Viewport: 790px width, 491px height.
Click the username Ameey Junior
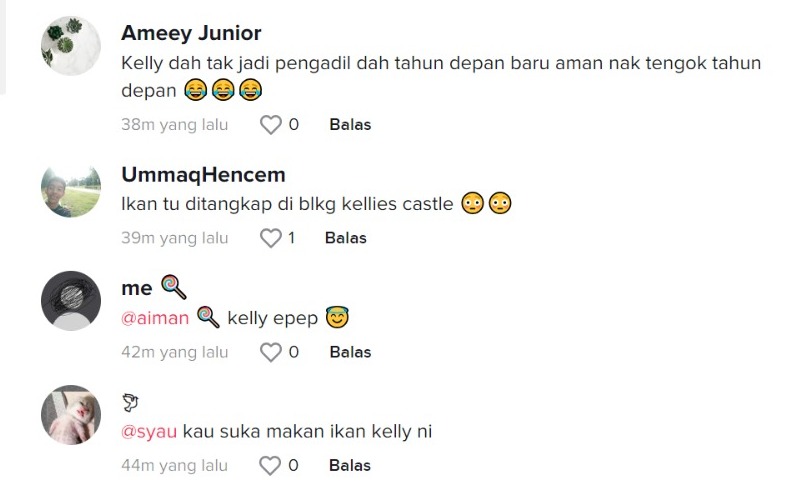(x=191, y=34)
